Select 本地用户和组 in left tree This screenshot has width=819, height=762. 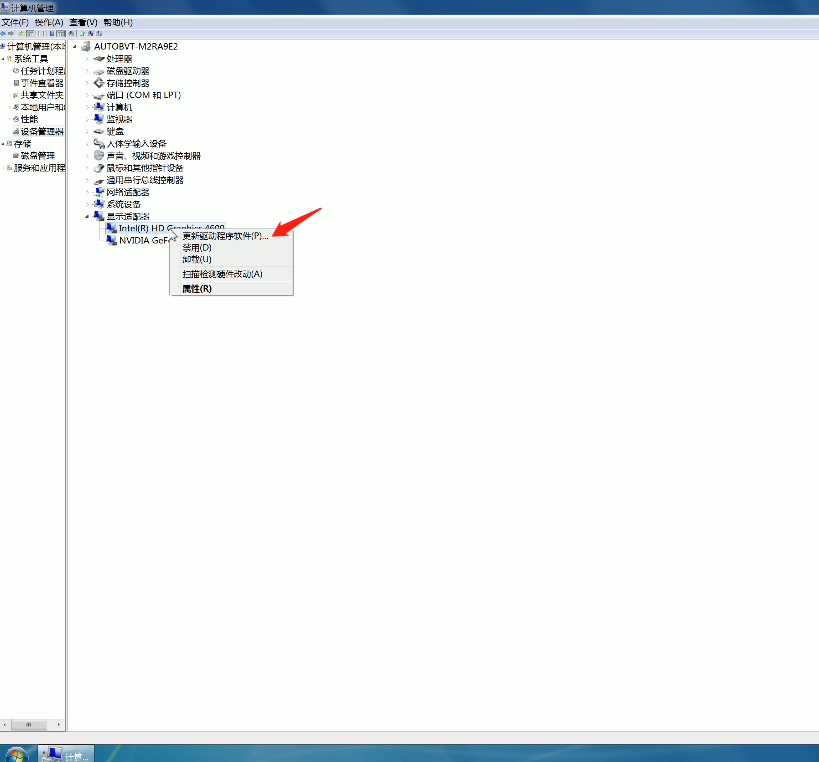pos(43,107)
